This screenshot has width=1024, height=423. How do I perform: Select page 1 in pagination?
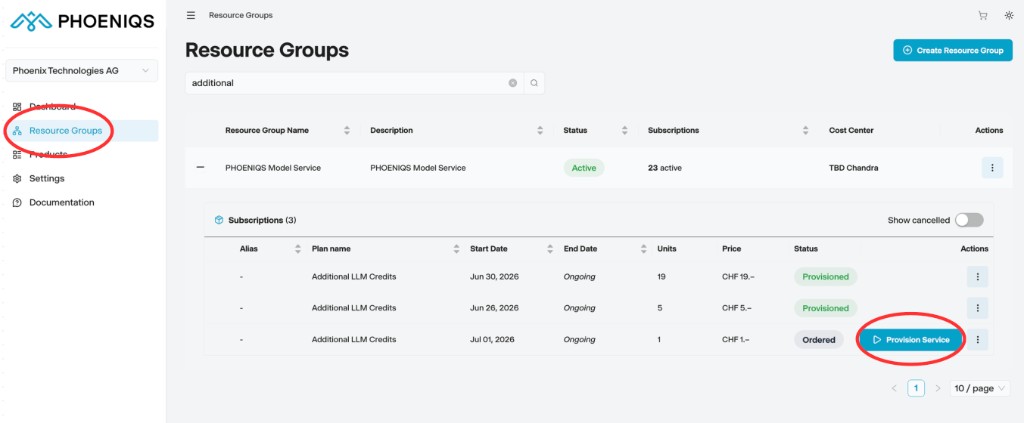[916, 388]
